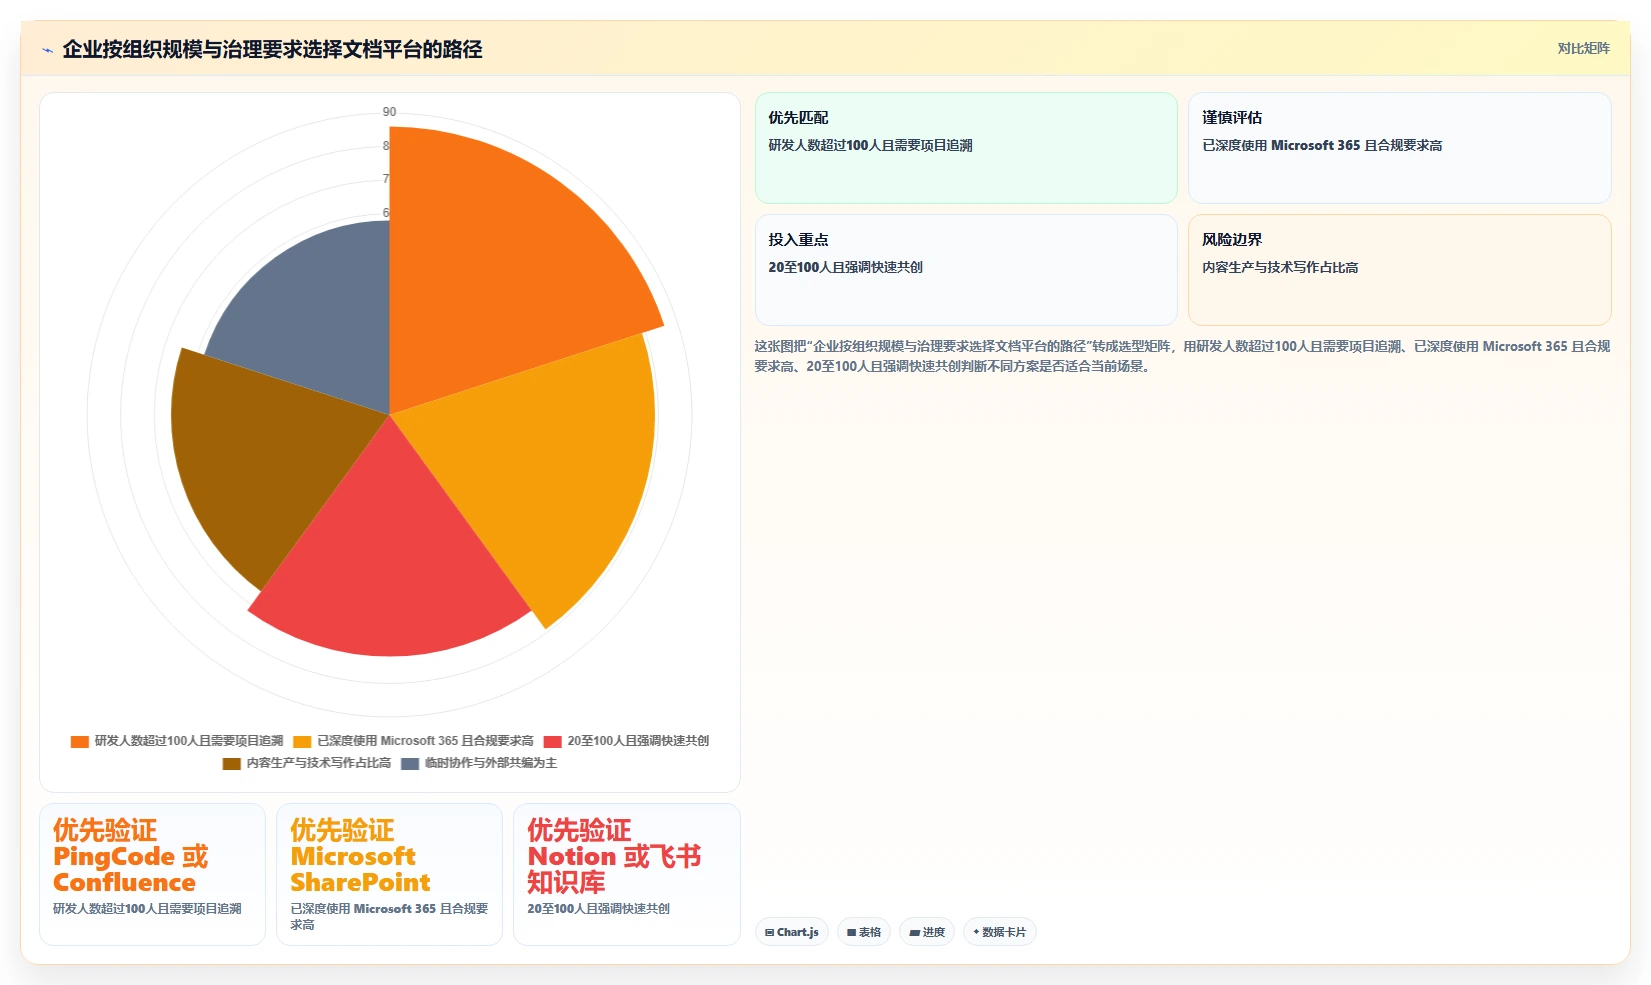Click the 进度 tag
The width and height of the screenshot is (1651, 985).
tap(927, 932)
